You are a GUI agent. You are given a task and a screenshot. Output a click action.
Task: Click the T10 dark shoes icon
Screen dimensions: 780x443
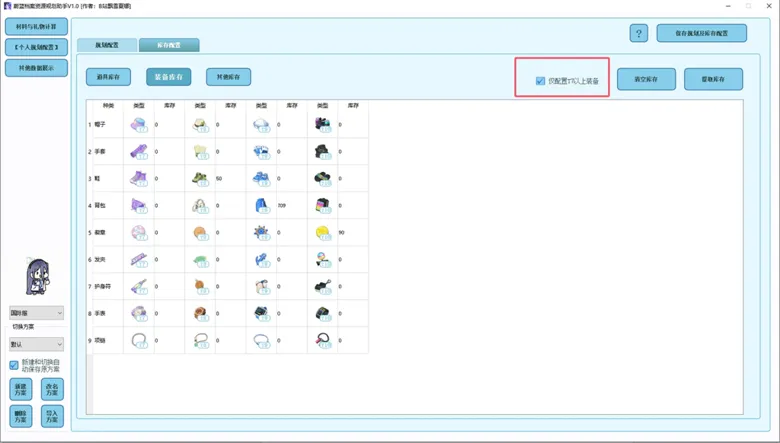coord(323,178)
